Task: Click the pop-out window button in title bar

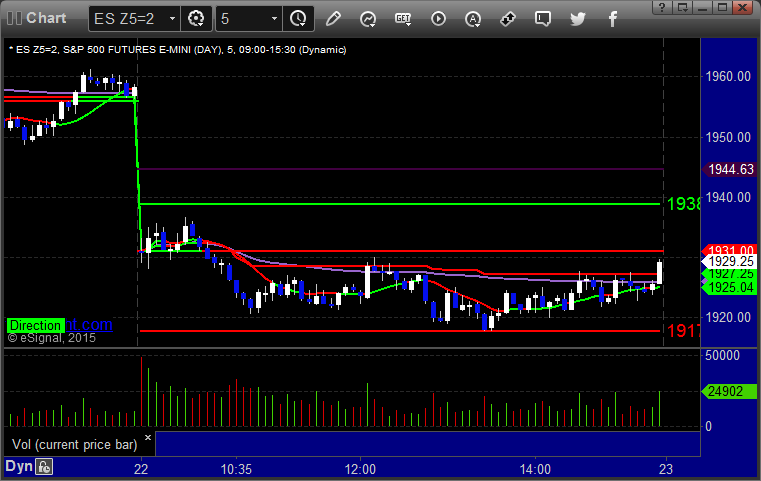Action: pyautogui.click(x=682, y=7)
